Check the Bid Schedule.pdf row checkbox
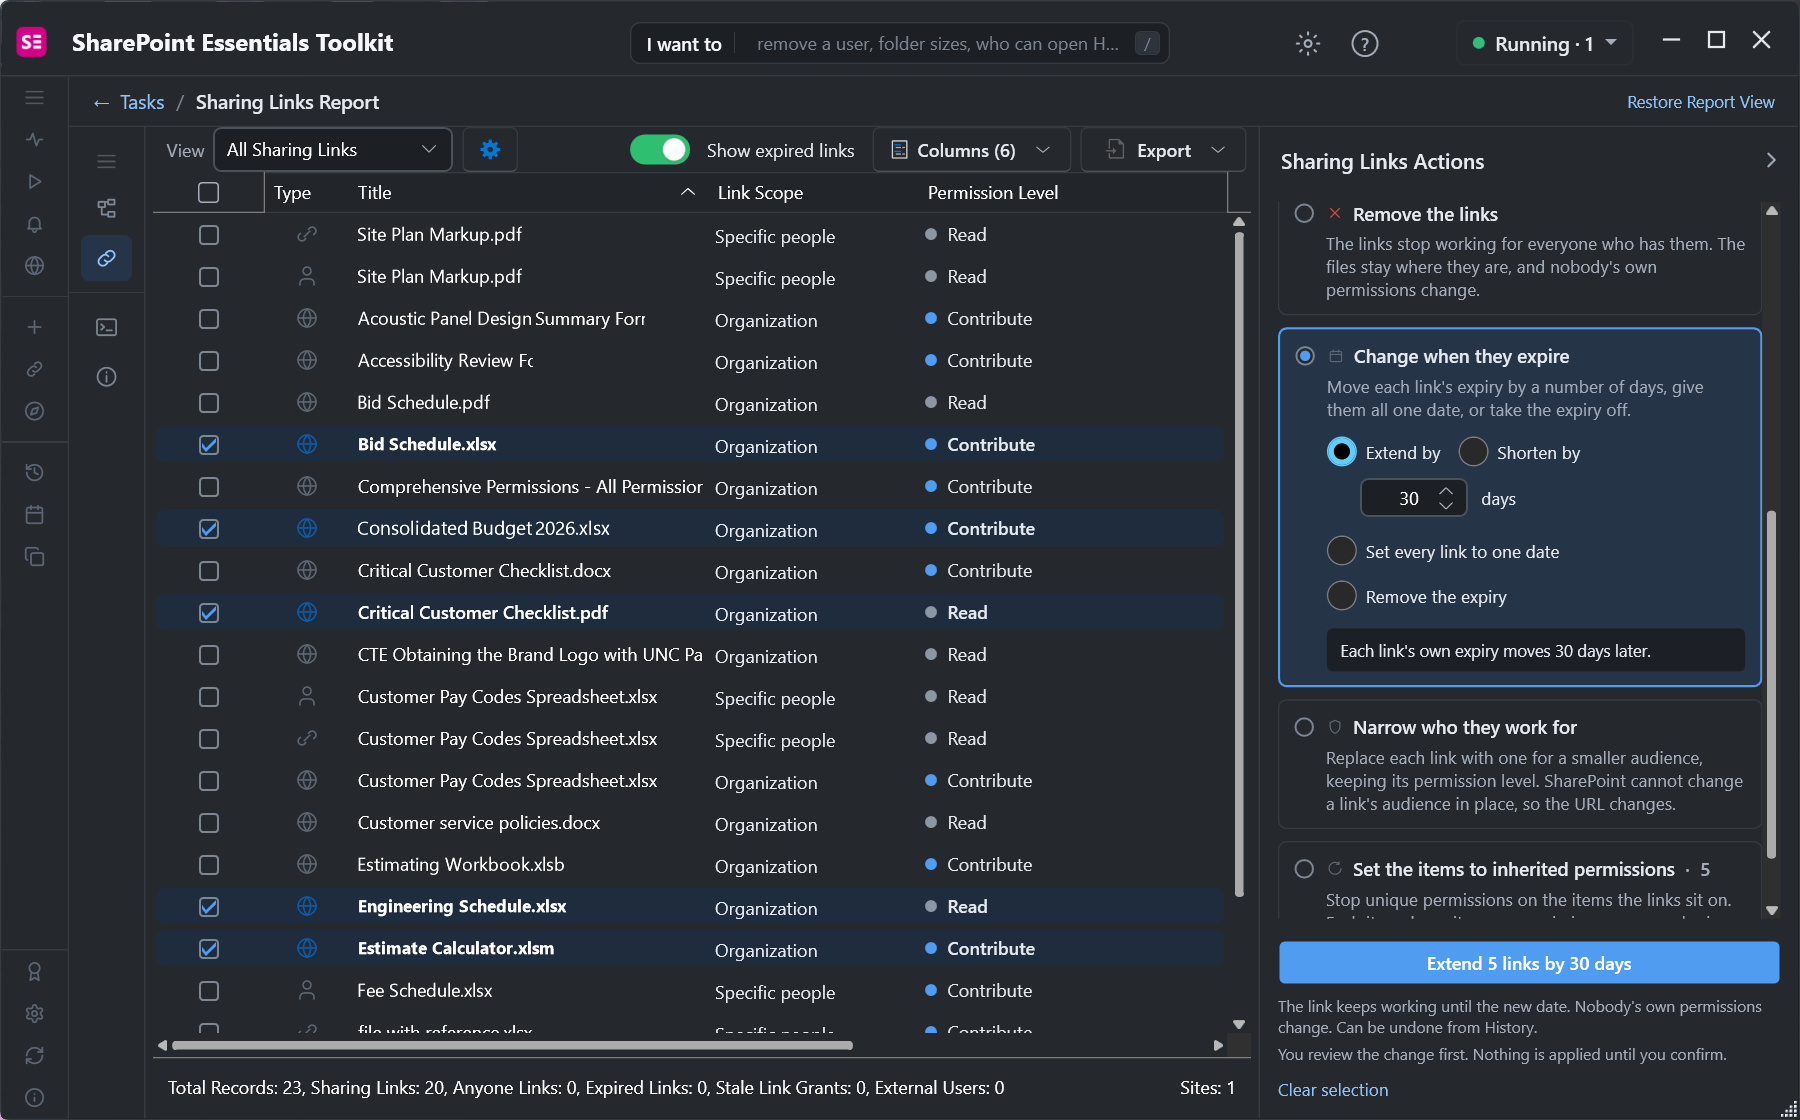 coord(208,403)
